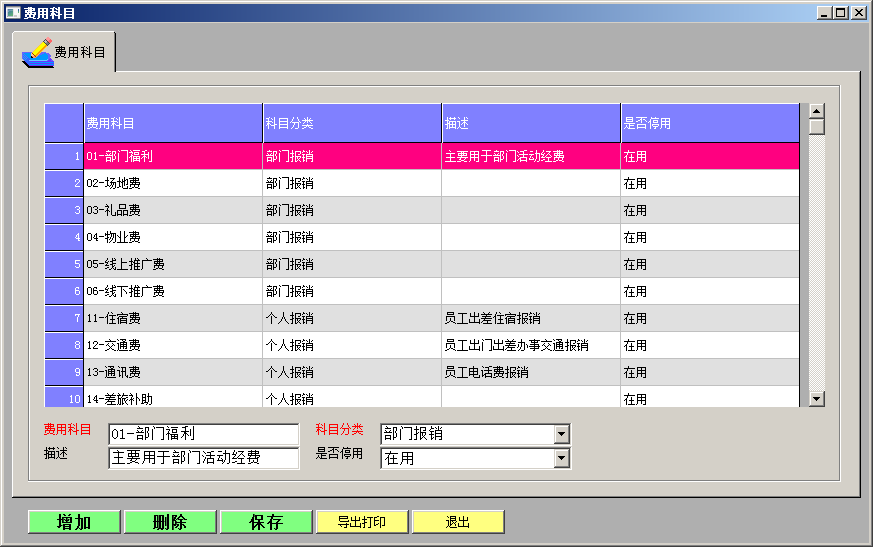
Task: Click the 增加 button
Action: 74,522
